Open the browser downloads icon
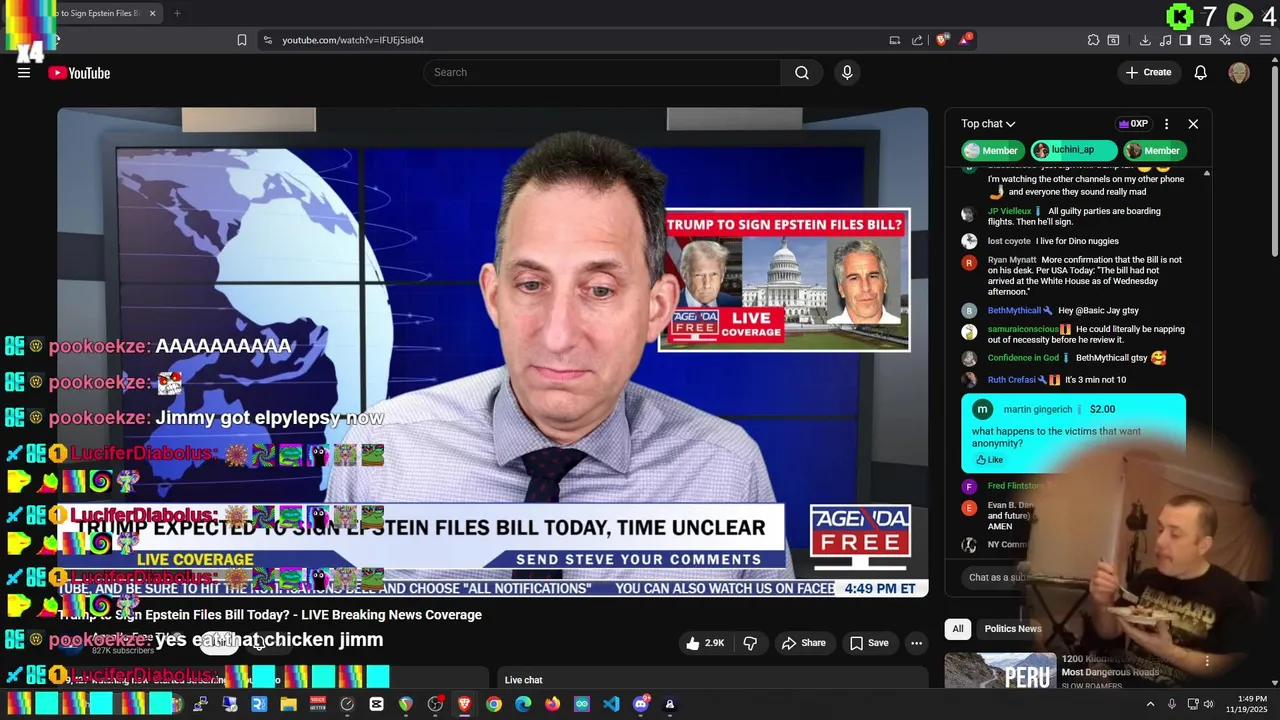This screenshot has height=720, width=1280. [x=1145, y=40]
